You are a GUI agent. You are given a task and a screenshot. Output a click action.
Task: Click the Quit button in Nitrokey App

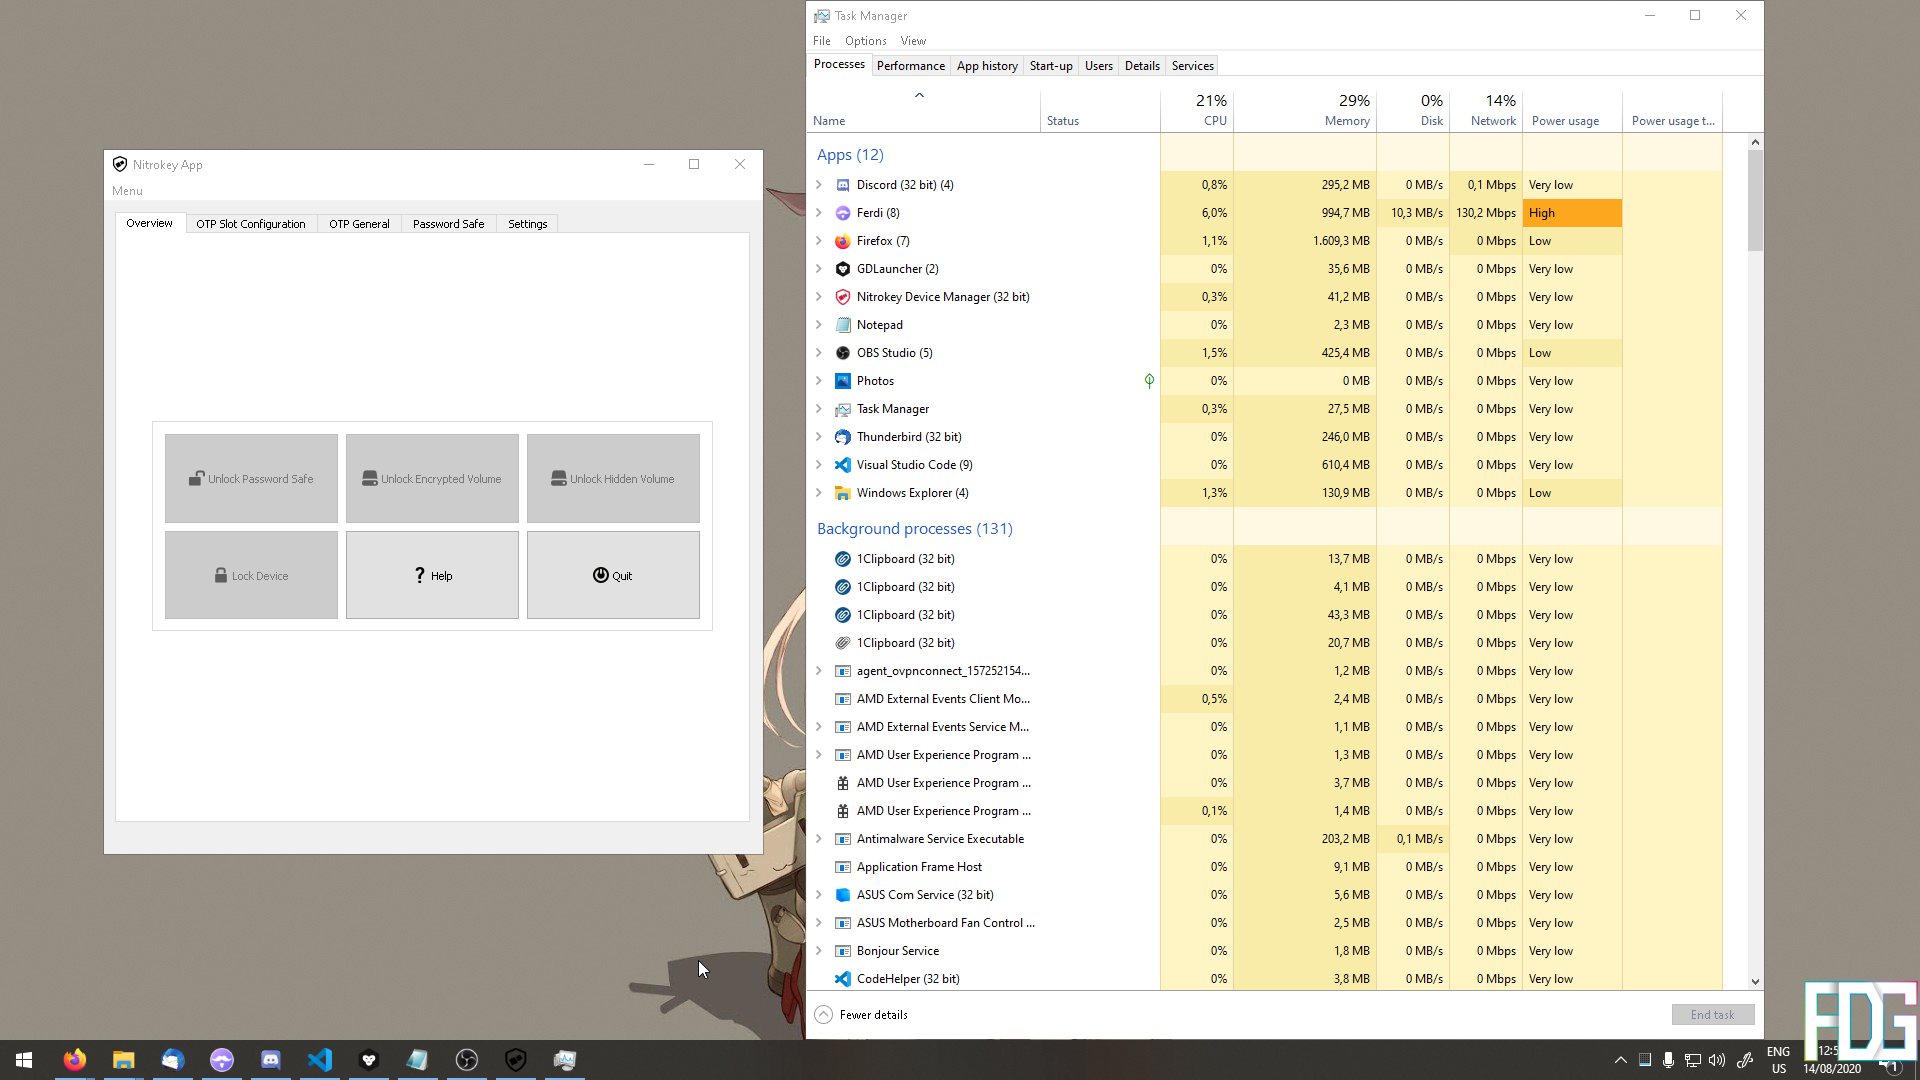click(613, 575)
